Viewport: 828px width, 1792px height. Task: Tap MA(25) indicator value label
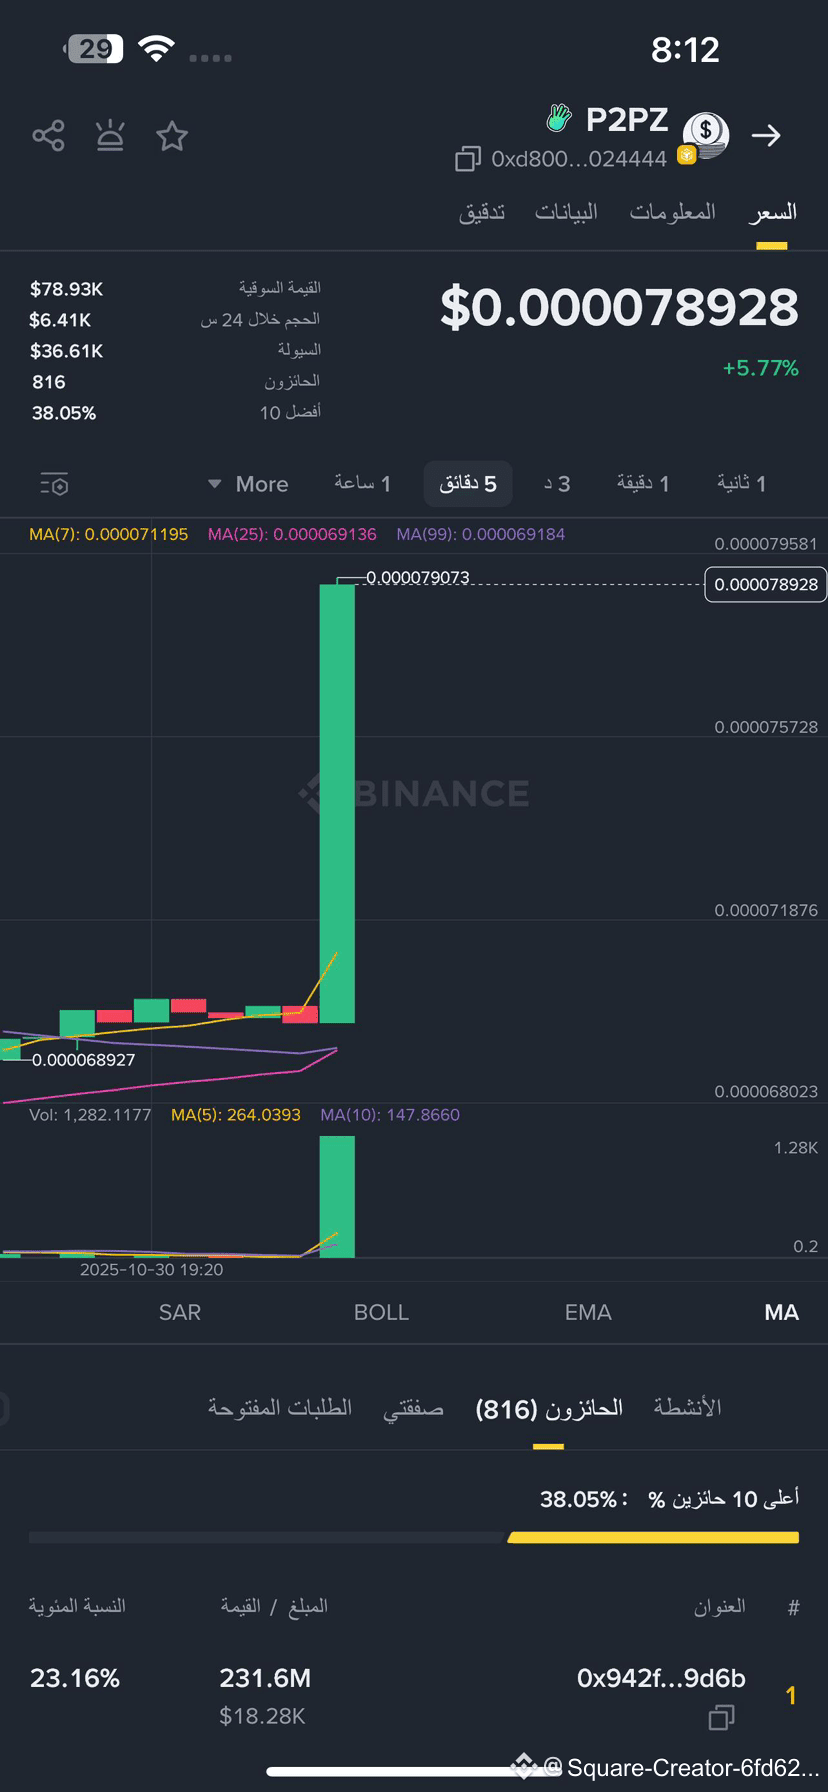292,534
